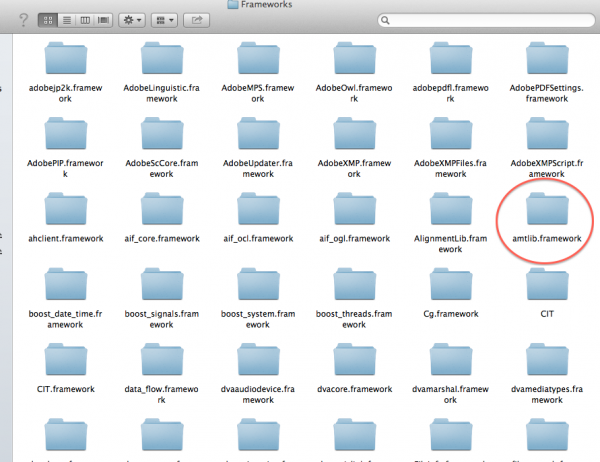
Task: Select the AlignmentLib.framework folder
Action: [451, 209]
